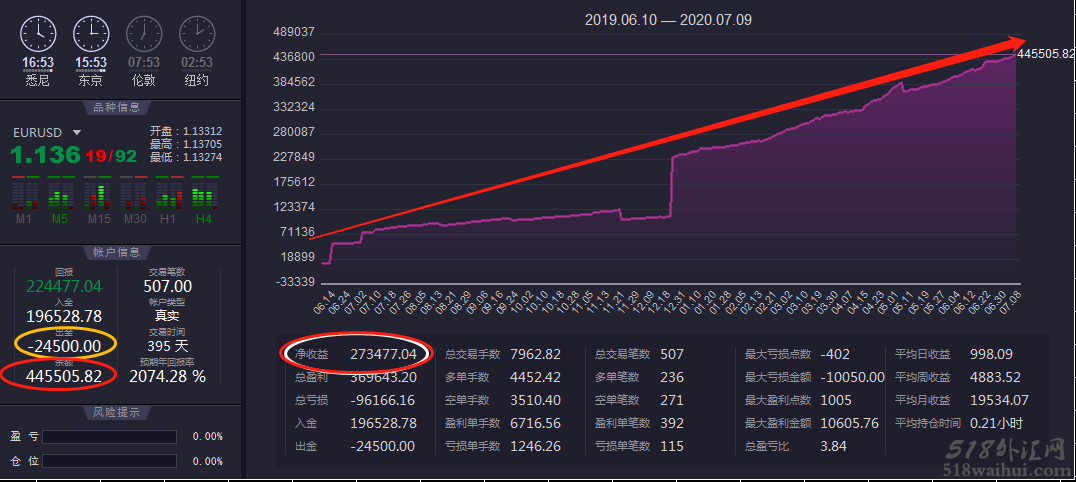
Task: Click the 仓位 position progress bar
Action: point(109,461)
